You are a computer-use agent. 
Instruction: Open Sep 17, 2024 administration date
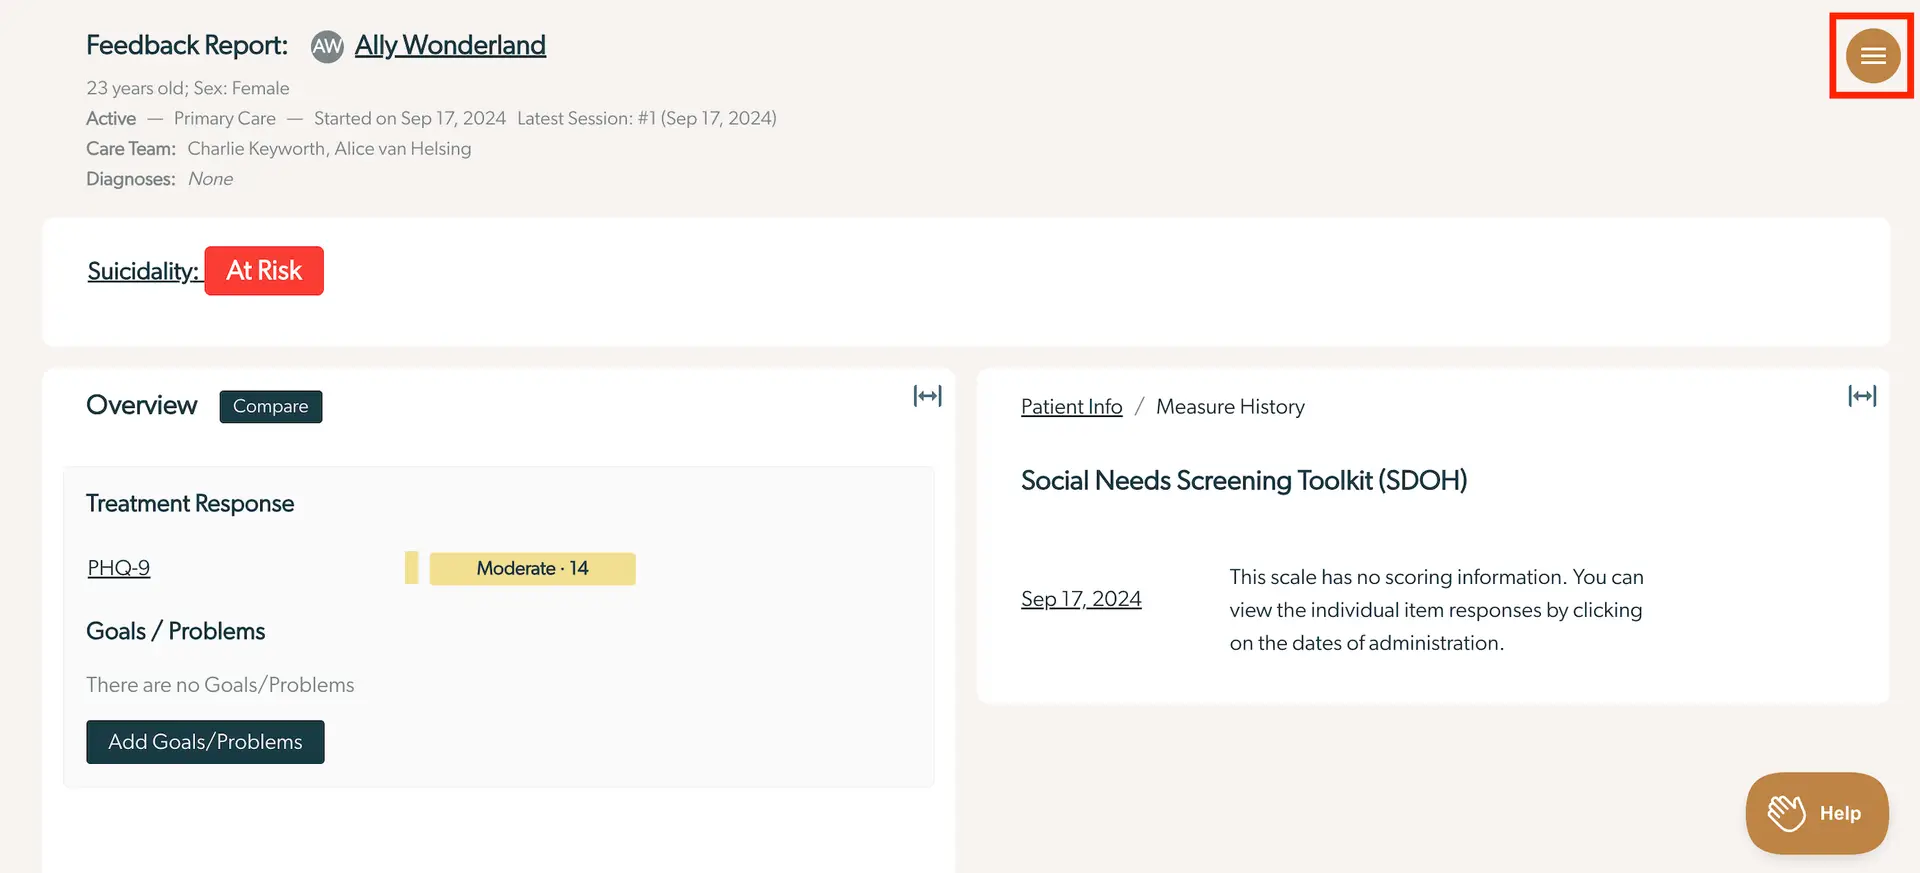coord(1080,599)
